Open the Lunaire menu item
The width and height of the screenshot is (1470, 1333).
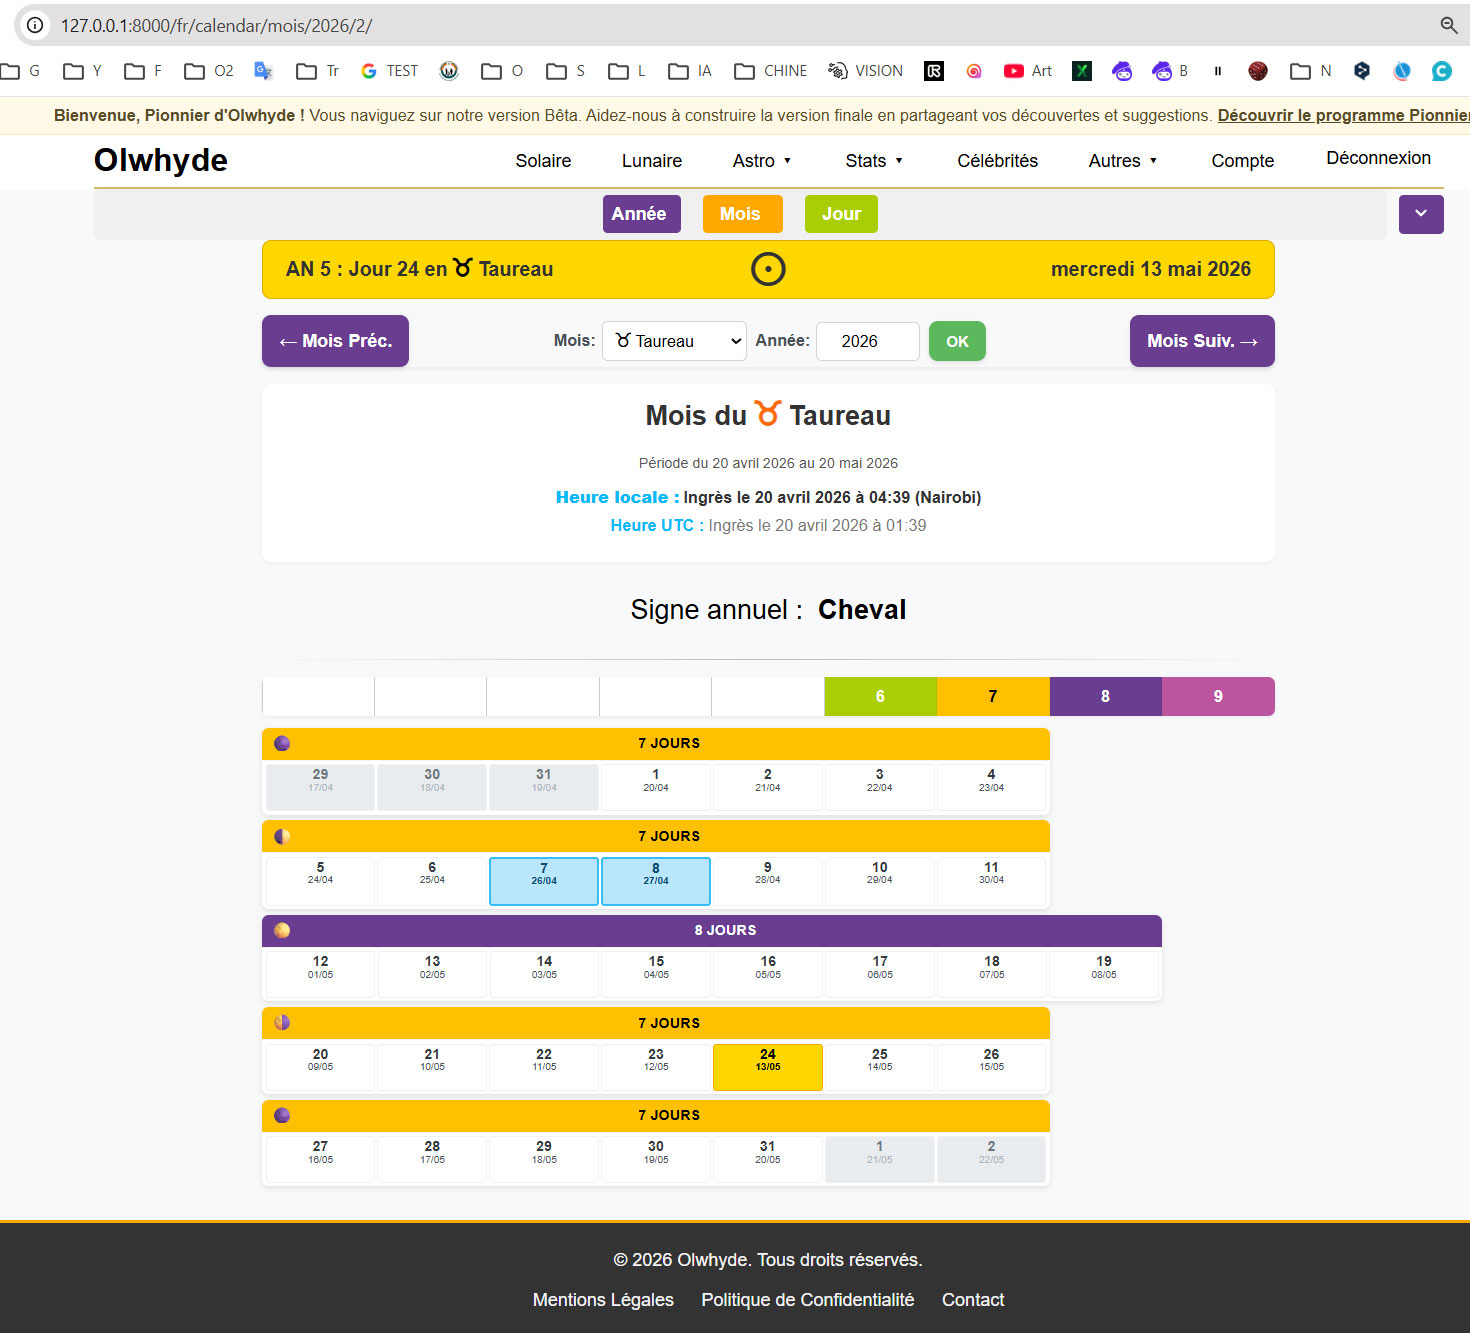(652, 161)
